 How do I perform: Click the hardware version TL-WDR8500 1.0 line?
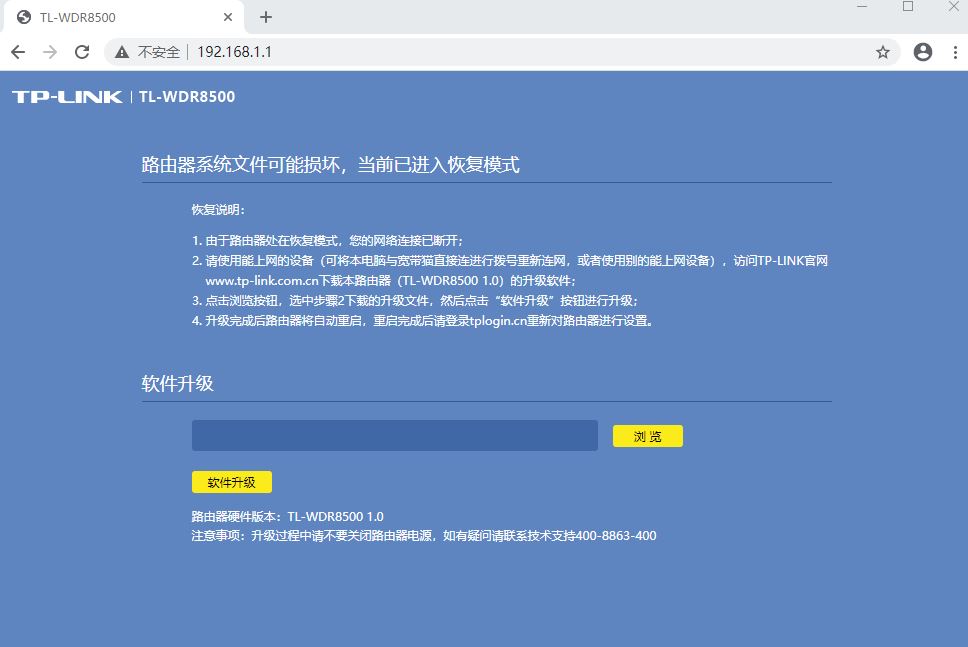287,517
